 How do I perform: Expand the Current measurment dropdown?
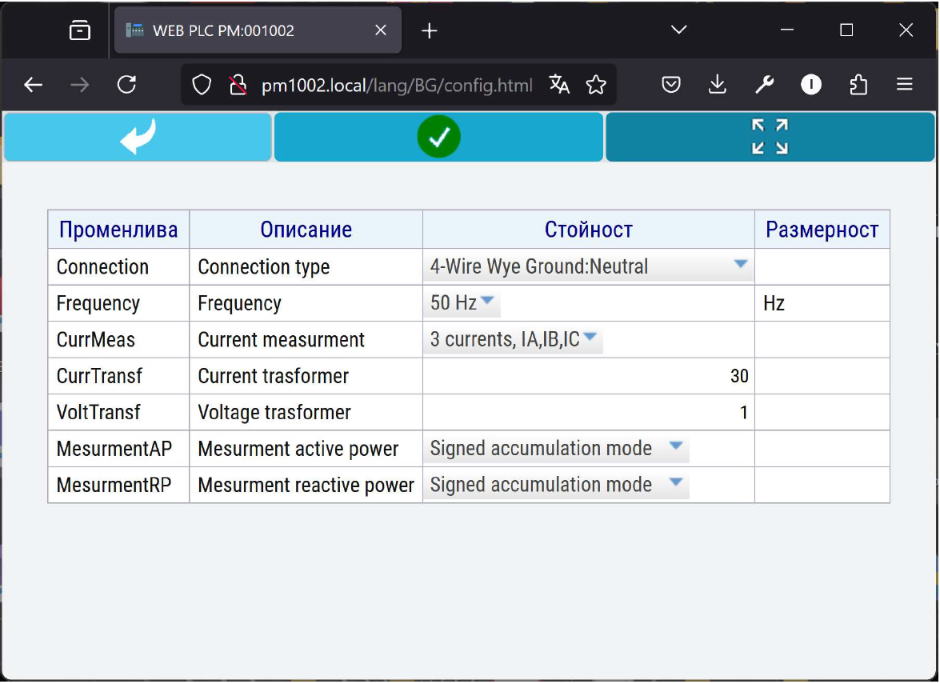click(513, 339)
